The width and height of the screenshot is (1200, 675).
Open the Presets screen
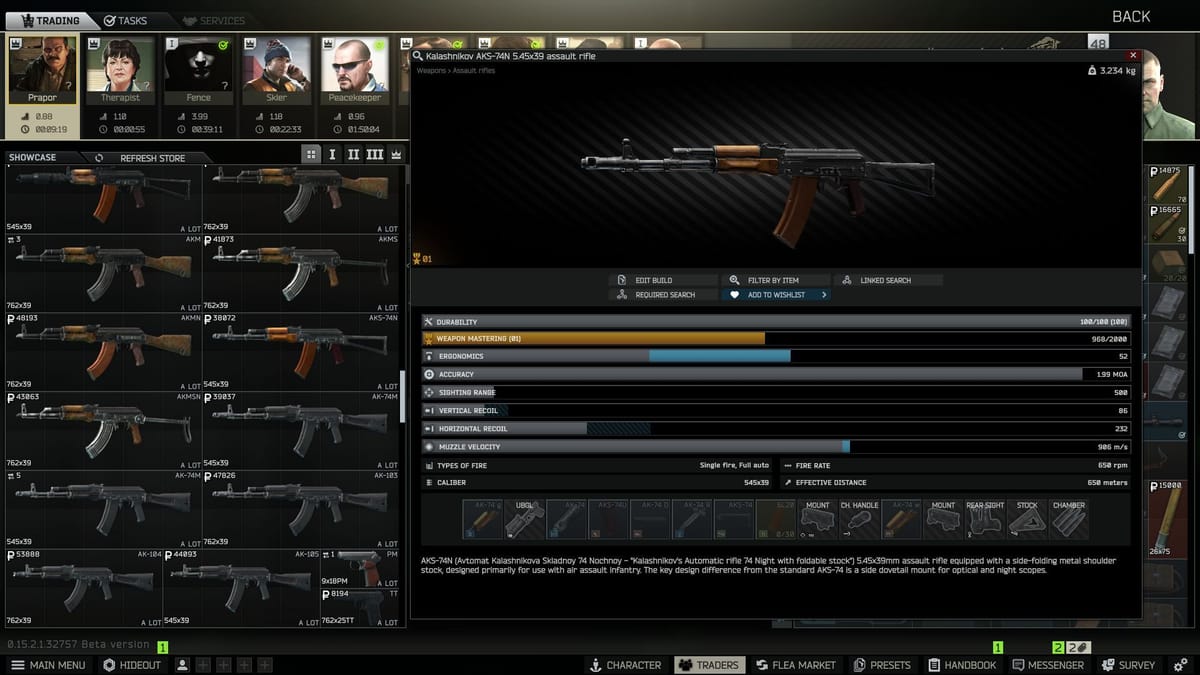(882, 664)
